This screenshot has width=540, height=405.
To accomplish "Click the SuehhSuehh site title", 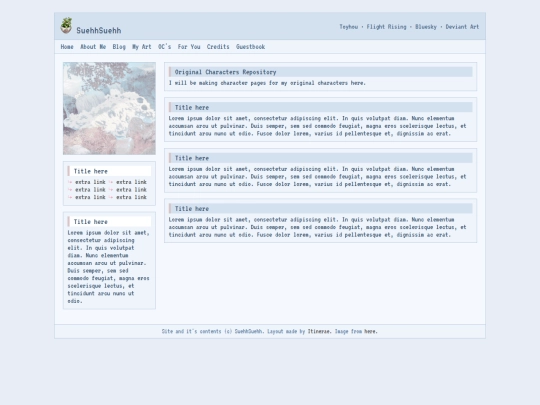I will (98, 31).
